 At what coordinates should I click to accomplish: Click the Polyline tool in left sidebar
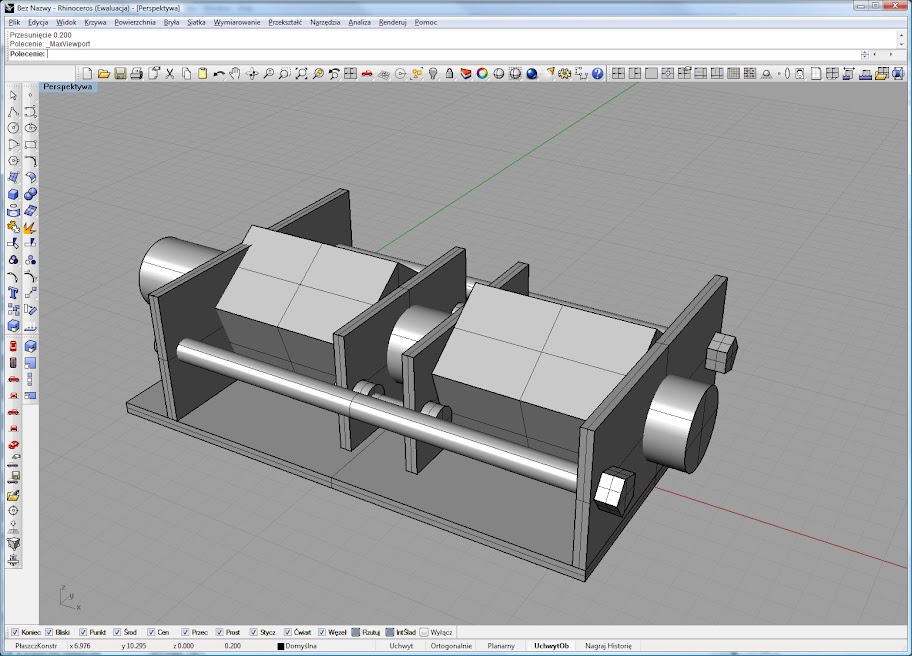[13, 112]
